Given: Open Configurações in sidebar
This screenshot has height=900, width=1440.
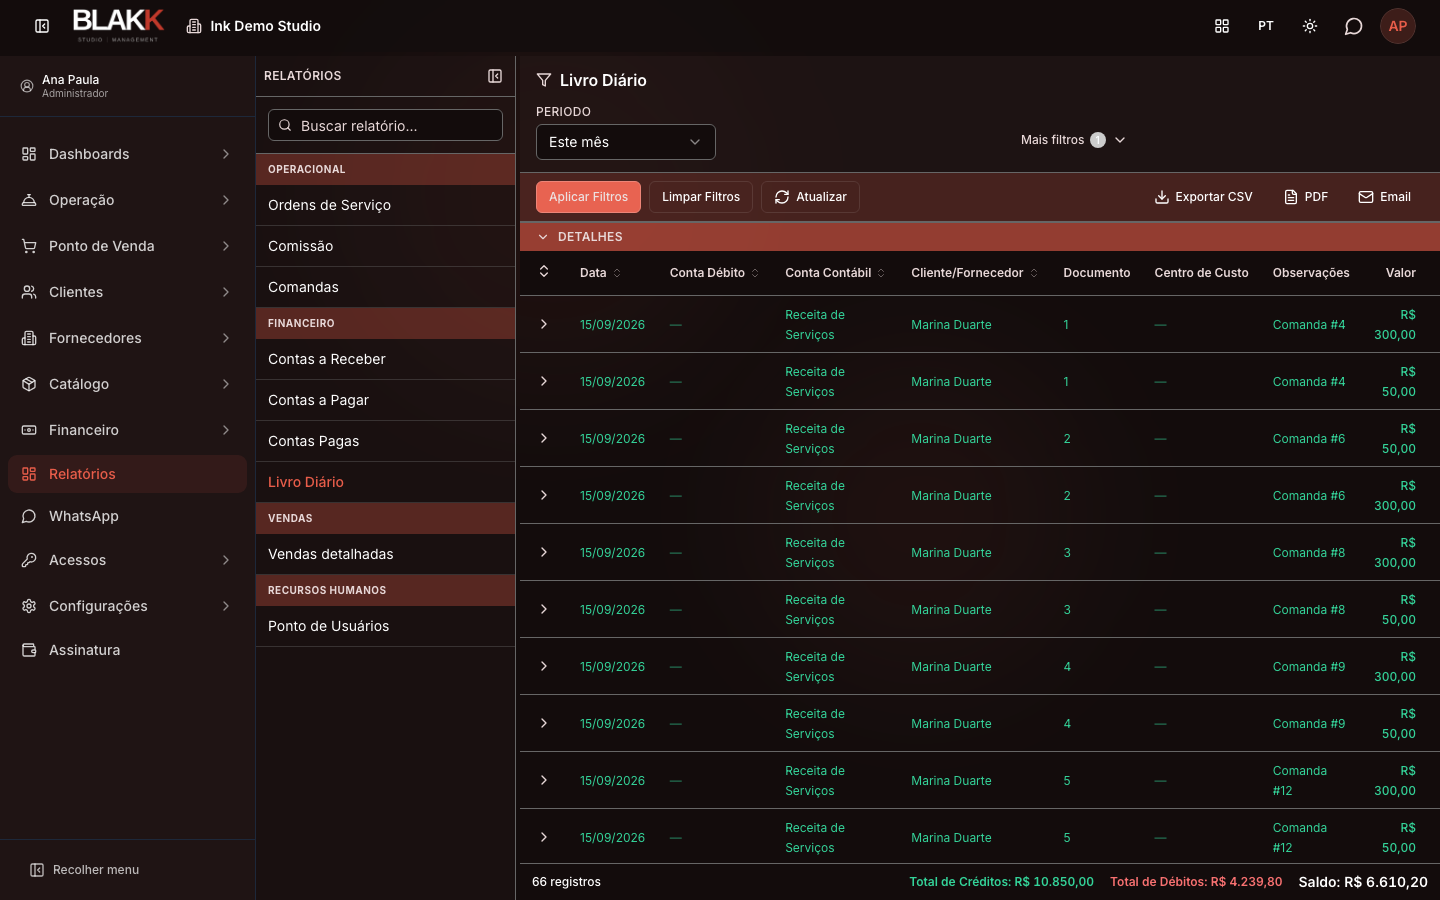Looking at the screenshot, I should pos(127,606).
